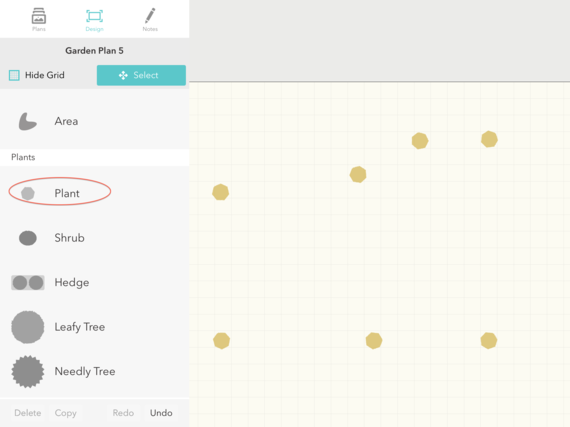This screenshot has width=570, height=427.
Task: Select the Garden Plan 5 title
Action: (x=94, y=51)
